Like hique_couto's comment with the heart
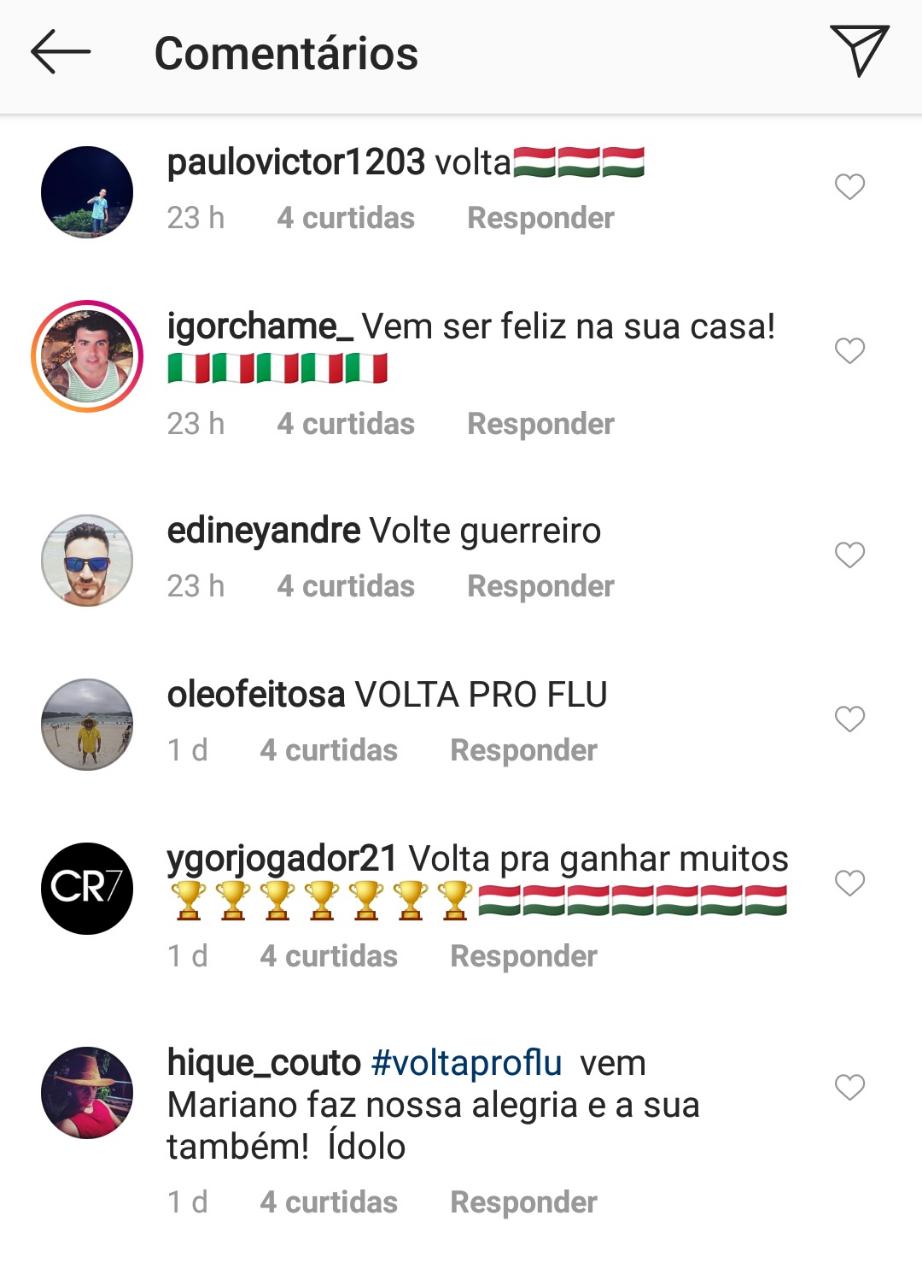 tap(850, 1087)
